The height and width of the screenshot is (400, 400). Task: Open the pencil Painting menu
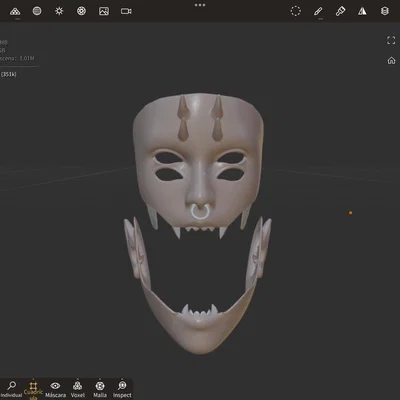318,11
